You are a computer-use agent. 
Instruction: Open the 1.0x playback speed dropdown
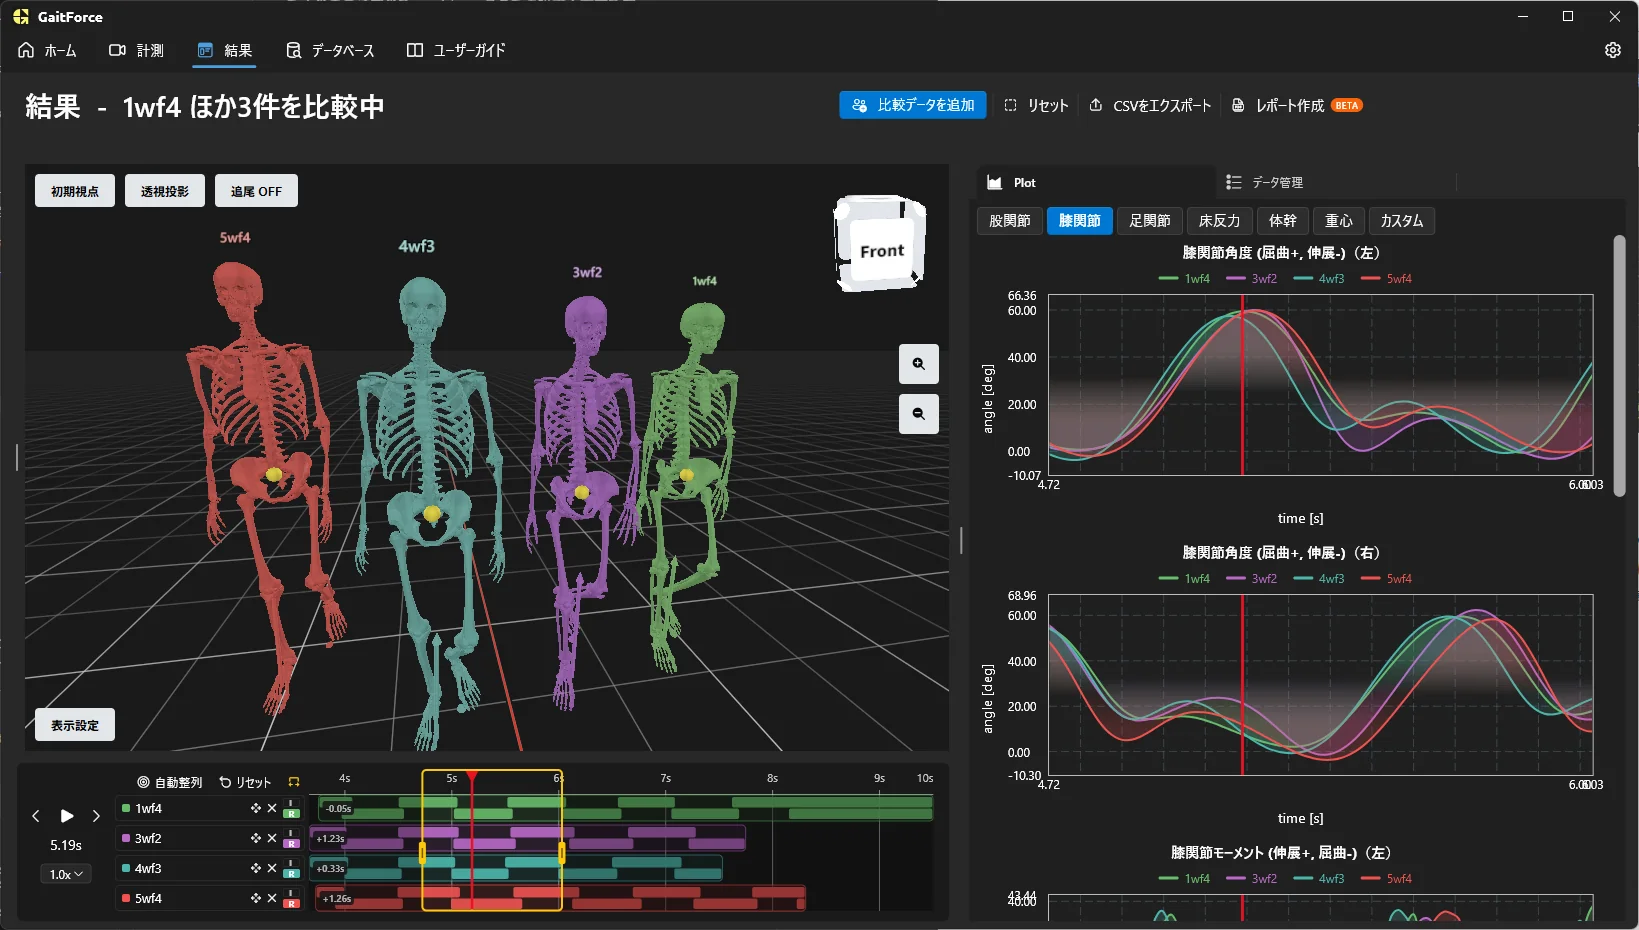pos(67,874)
